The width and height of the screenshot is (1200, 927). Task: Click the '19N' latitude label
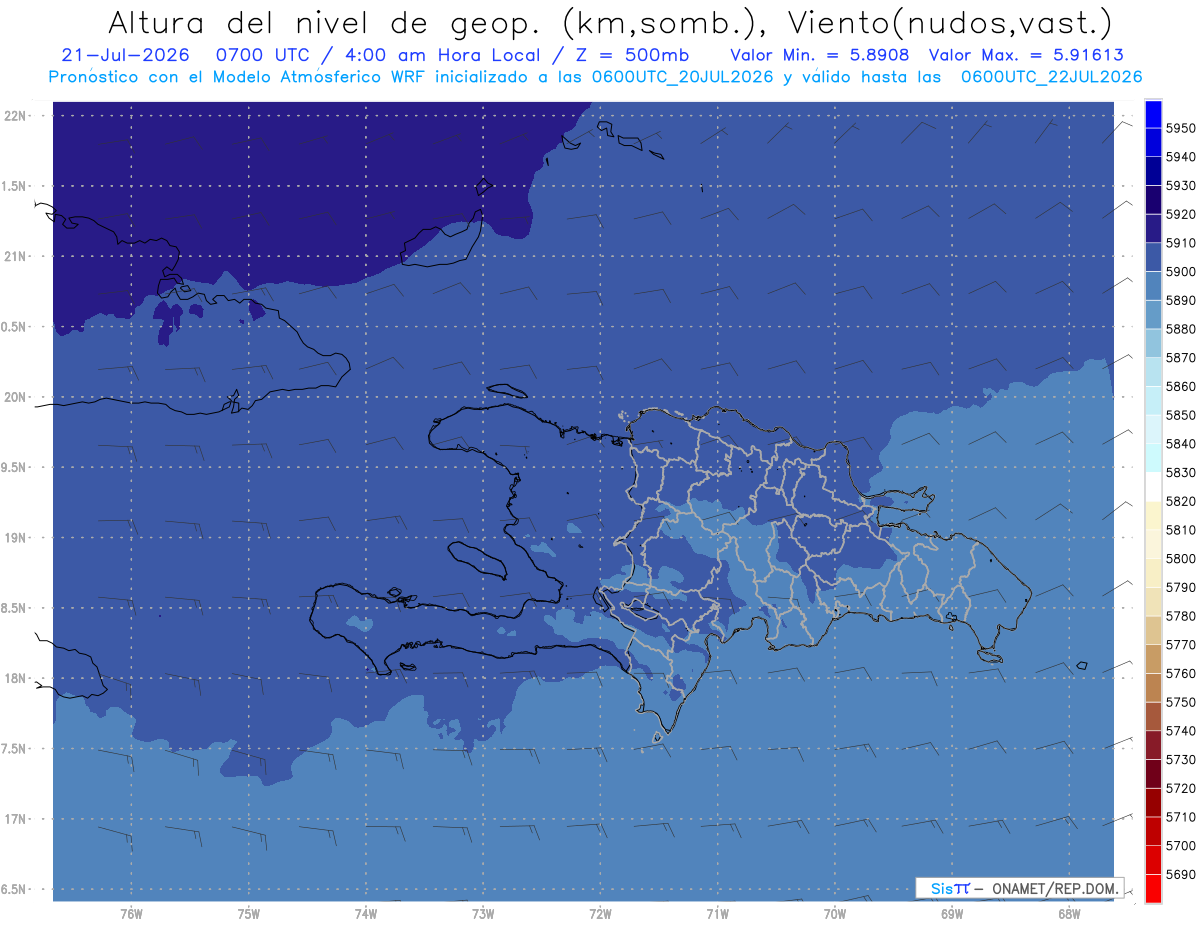coord(15,538)
